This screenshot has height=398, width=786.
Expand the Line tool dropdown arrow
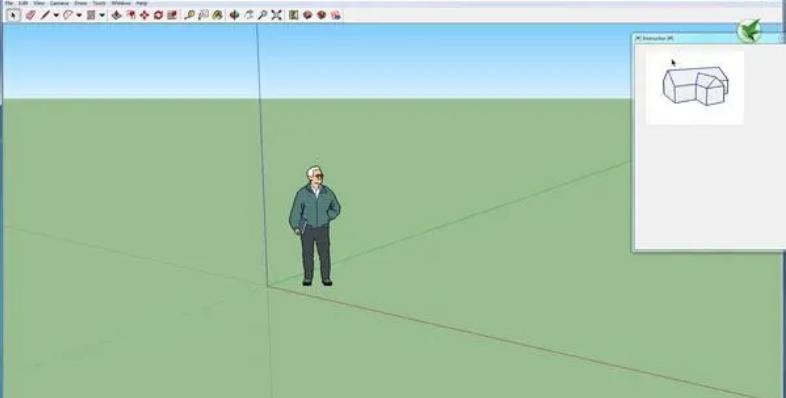[56, 16]
